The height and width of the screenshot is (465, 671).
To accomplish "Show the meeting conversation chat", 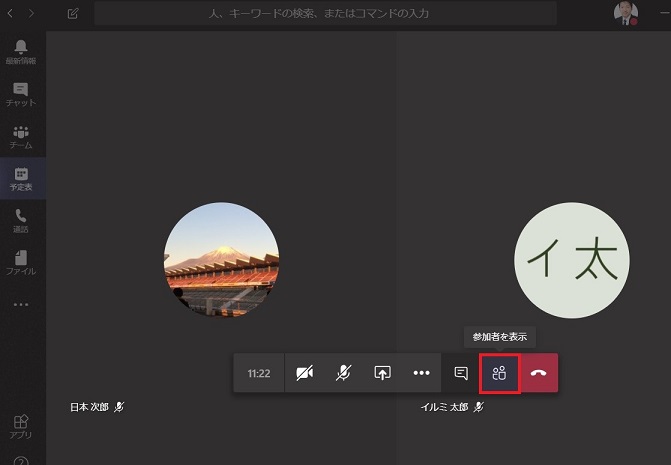I will click(460, 373).
